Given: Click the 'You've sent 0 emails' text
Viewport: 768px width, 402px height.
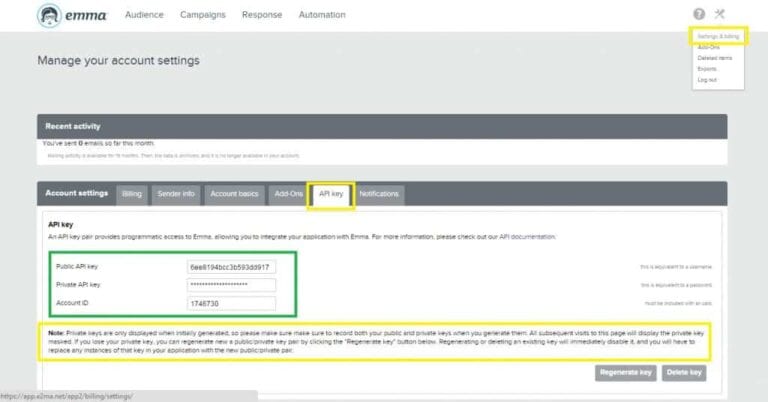Looking at the screenshot, I should [x=98, y=143].
